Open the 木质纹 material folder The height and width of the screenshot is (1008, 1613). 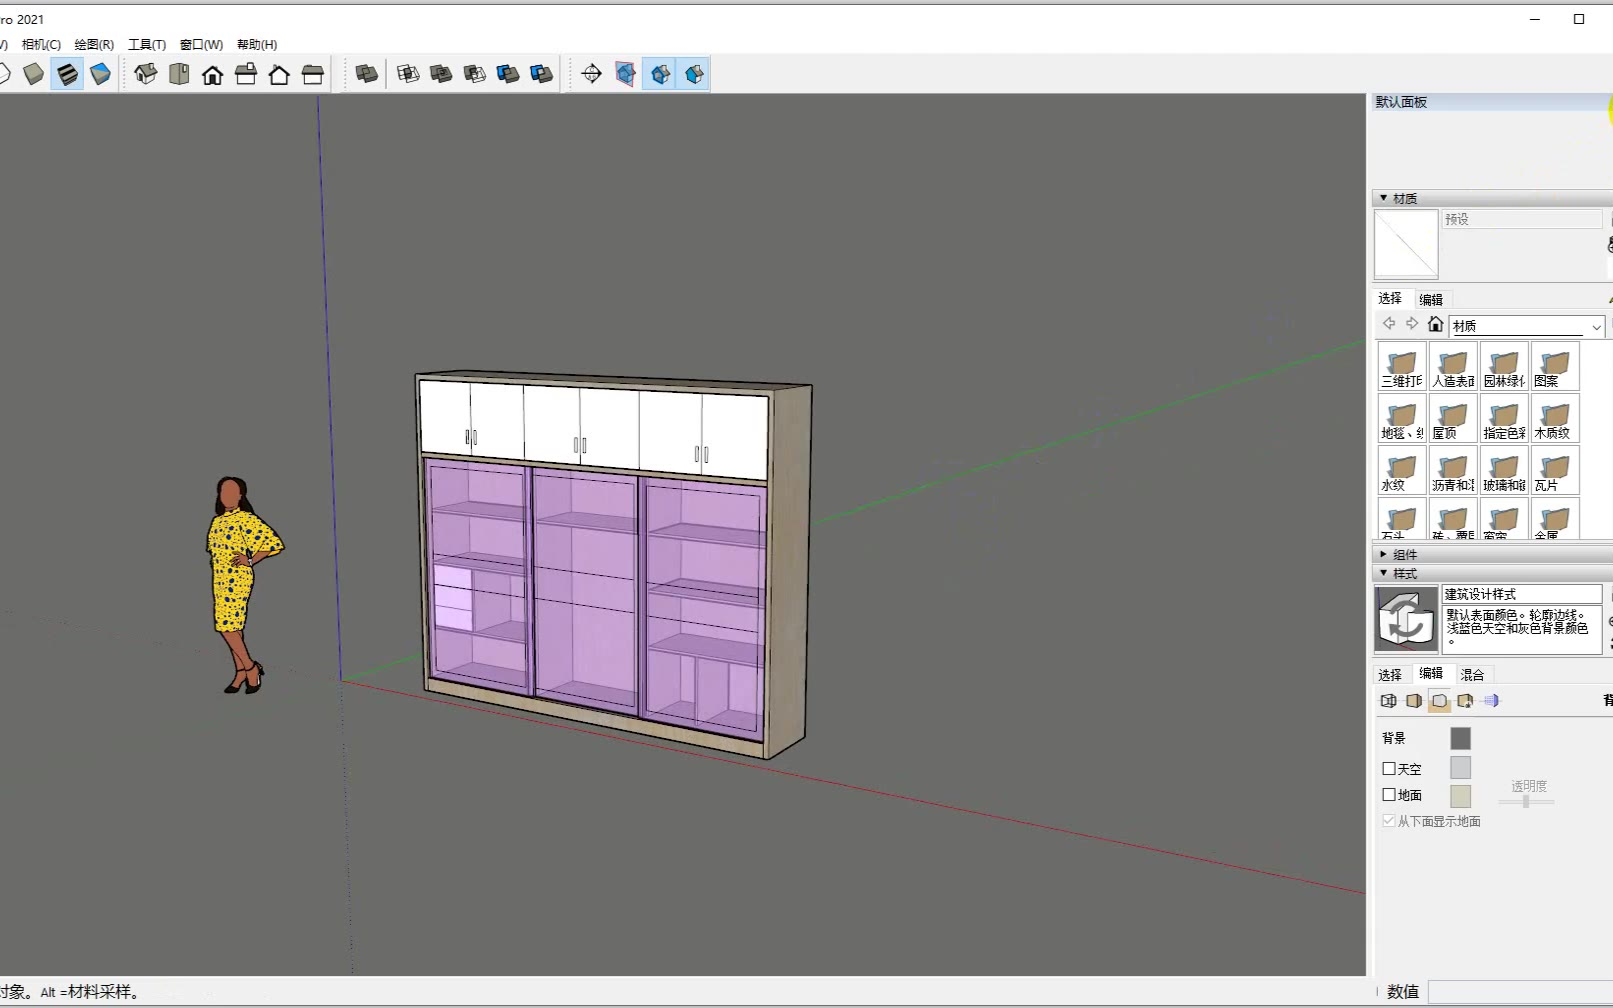pos(1554,418)
